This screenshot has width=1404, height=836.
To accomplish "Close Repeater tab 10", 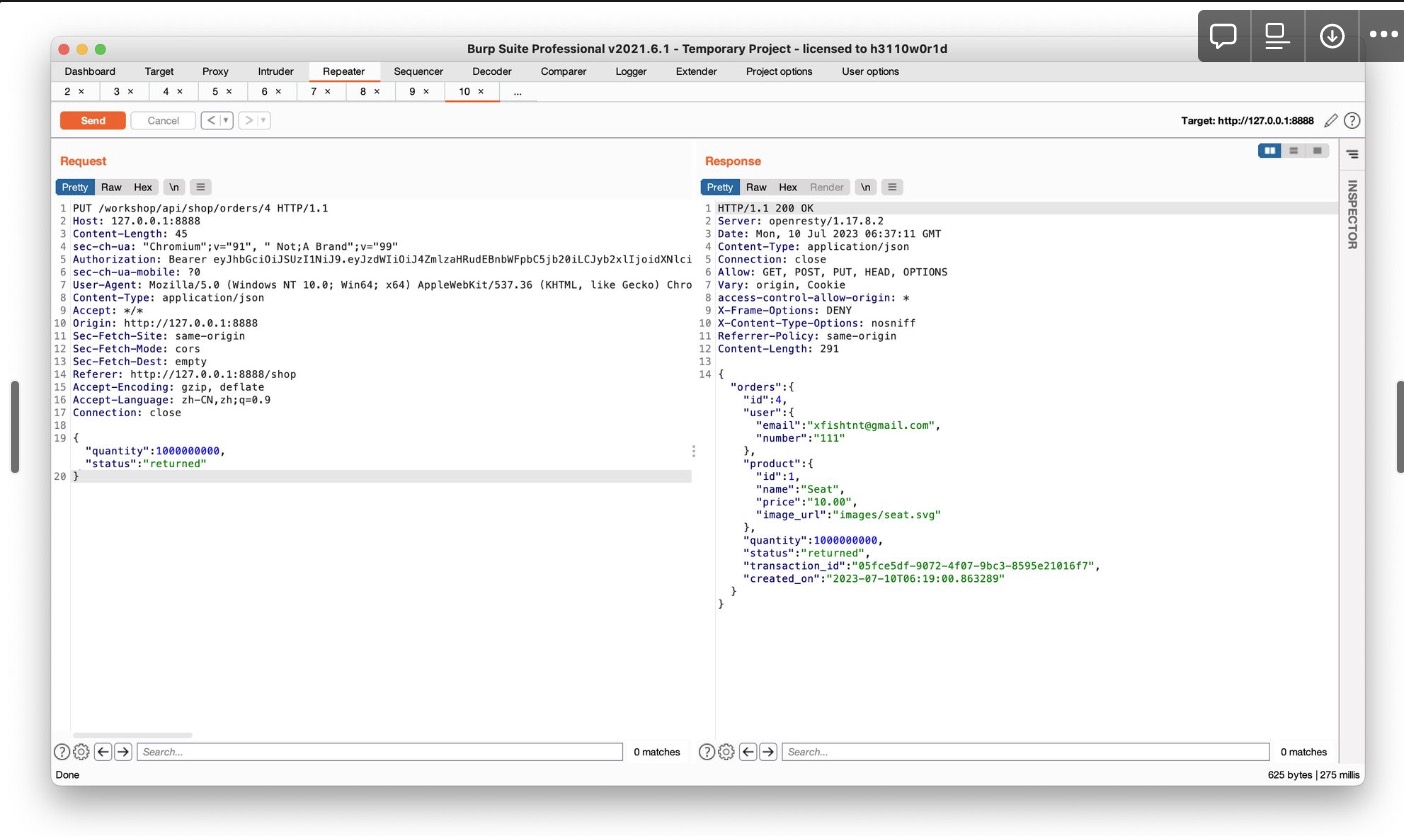I will click(x=480, y=92).
